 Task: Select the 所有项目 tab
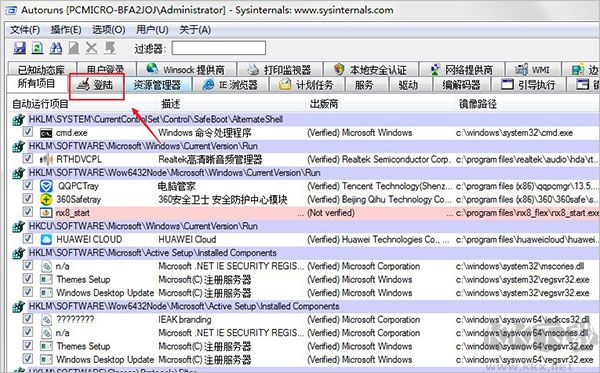37,84
